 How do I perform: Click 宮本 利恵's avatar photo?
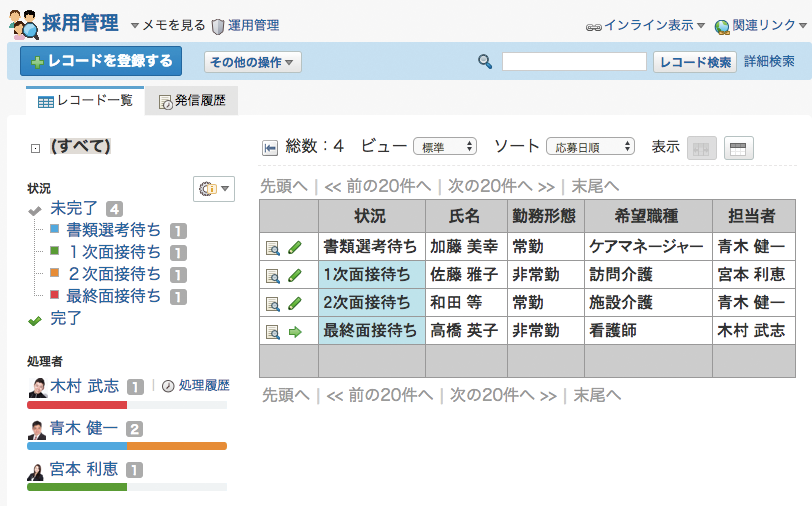(x=36, y=471)
